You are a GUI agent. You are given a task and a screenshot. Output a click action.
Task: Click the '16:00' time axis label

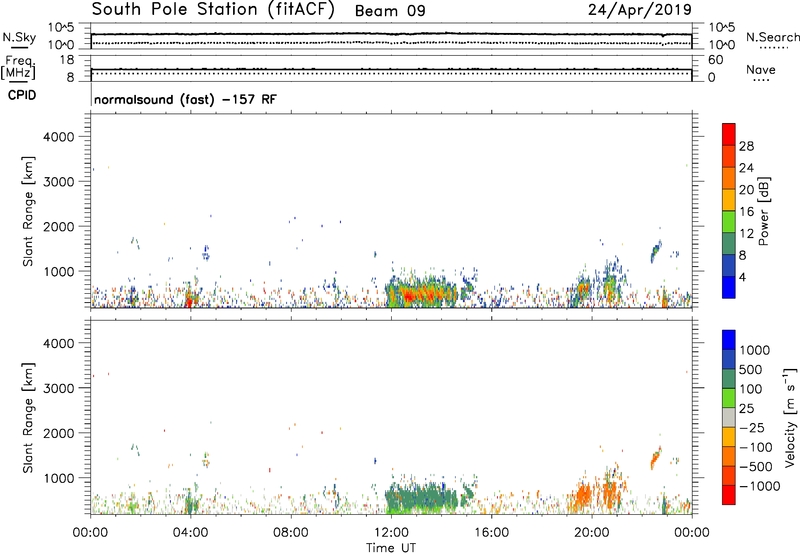point(491,533)
